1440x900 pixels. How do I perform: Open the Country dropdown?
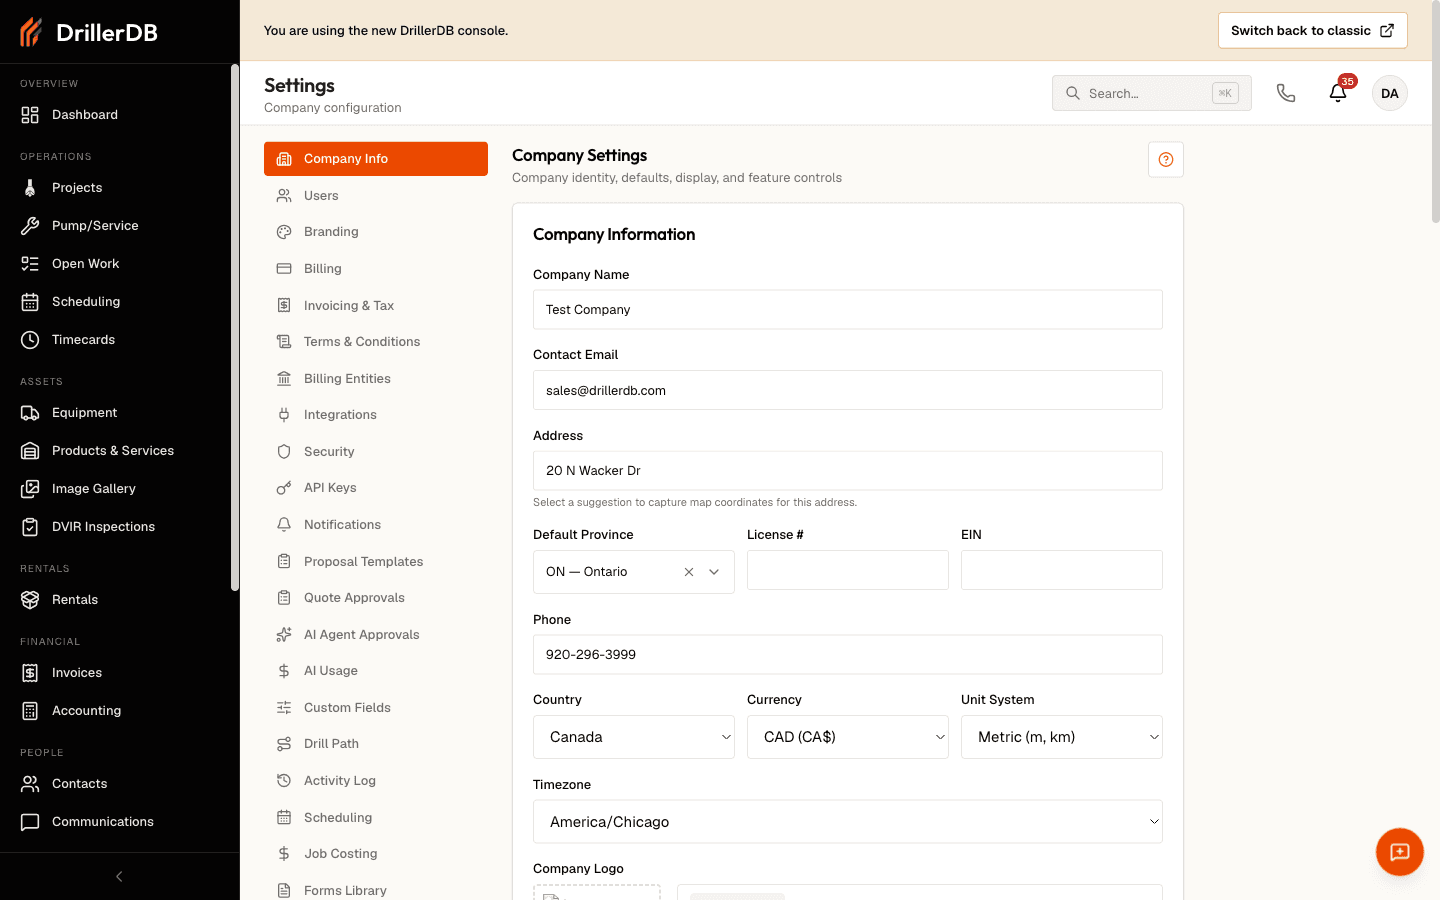[x=634, y=737]
